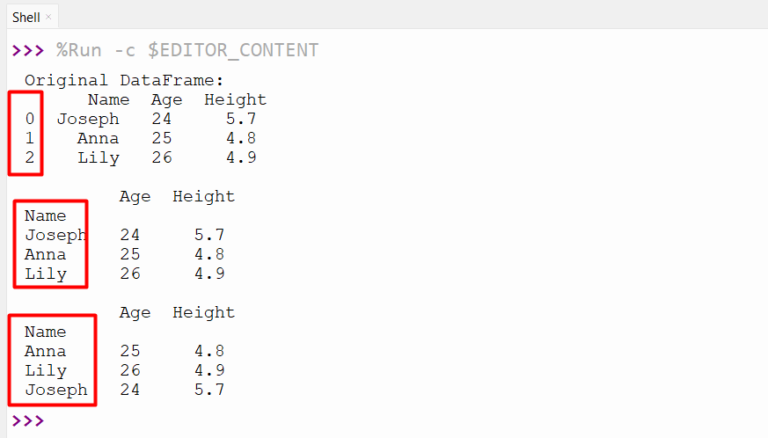Click Anna in the third table's index
The height and width of the screenshot is (438, 768).
tap(45, 351)
